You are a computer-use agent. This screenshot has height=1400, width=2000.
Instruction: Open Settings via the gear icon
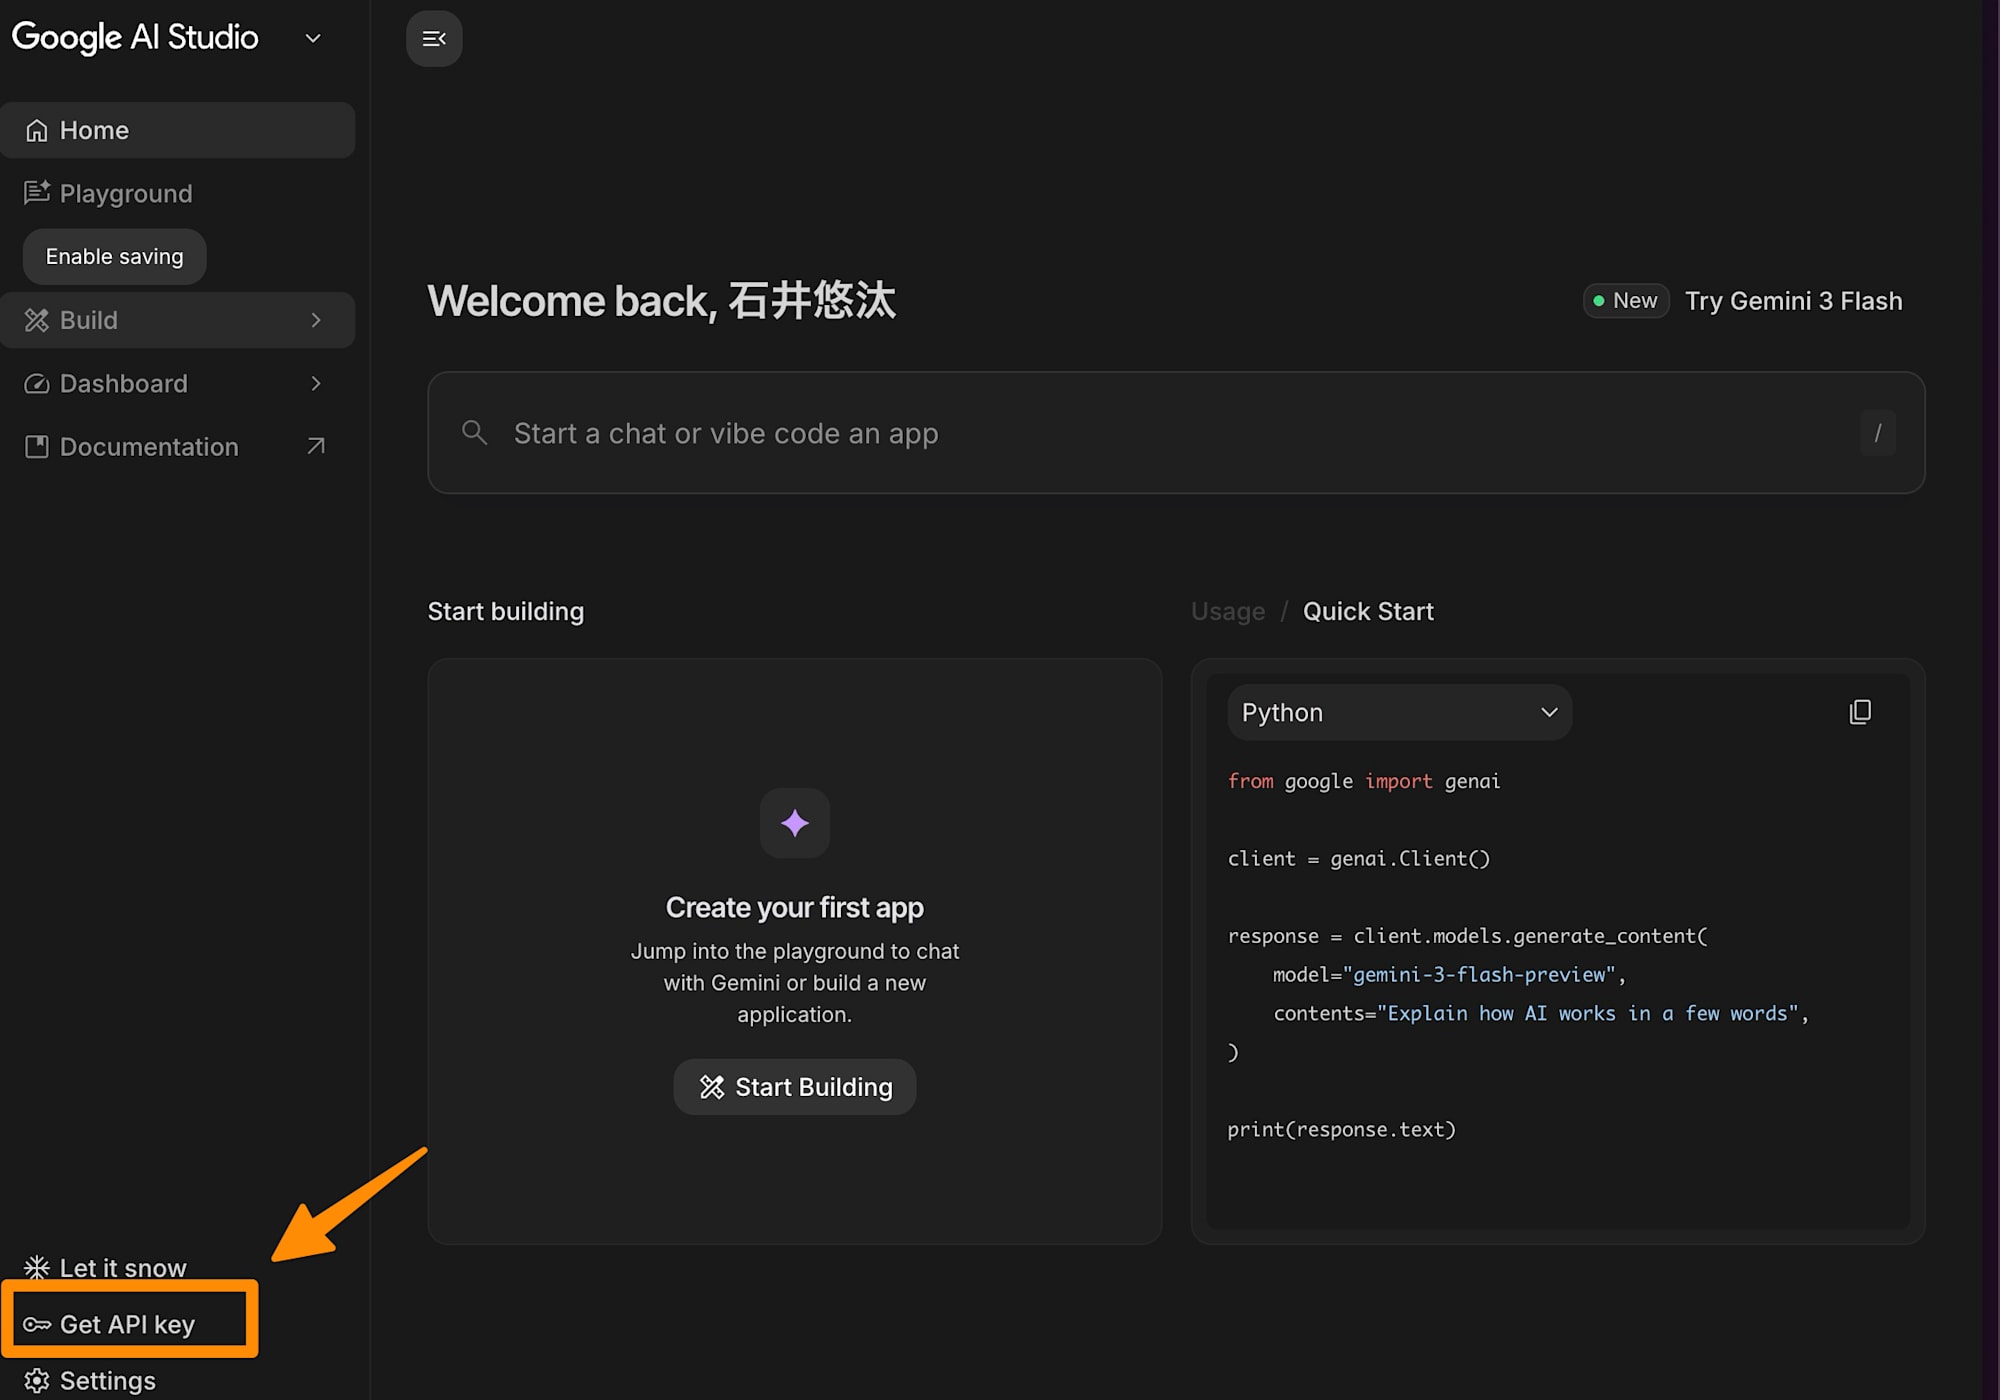(37, 1381)
